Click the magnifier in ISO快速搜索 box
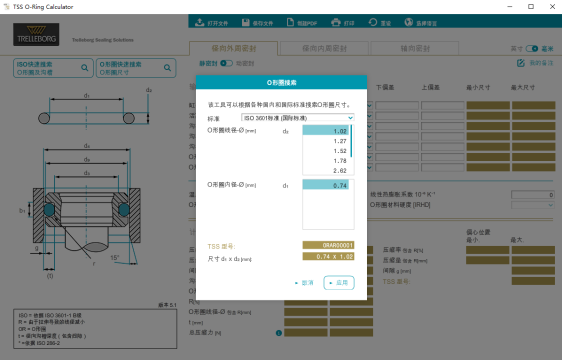 coord(85,67)
